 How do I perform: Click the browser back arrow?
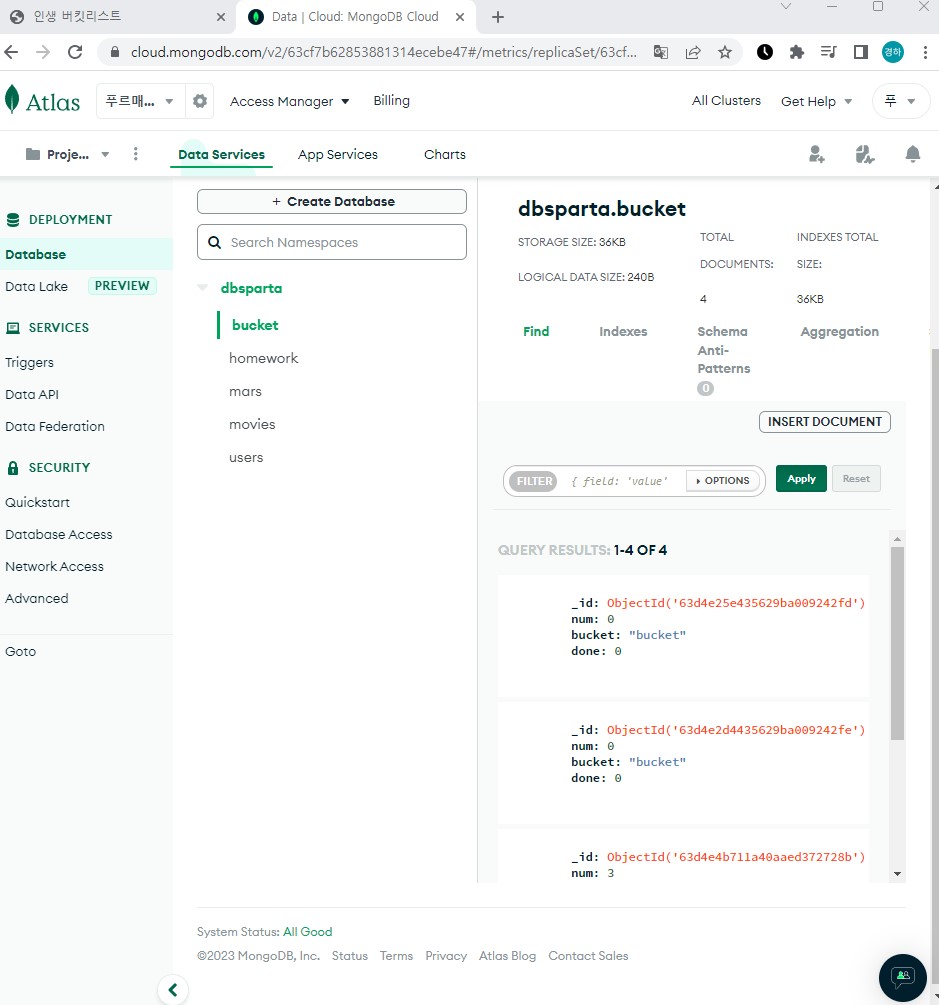12,52
